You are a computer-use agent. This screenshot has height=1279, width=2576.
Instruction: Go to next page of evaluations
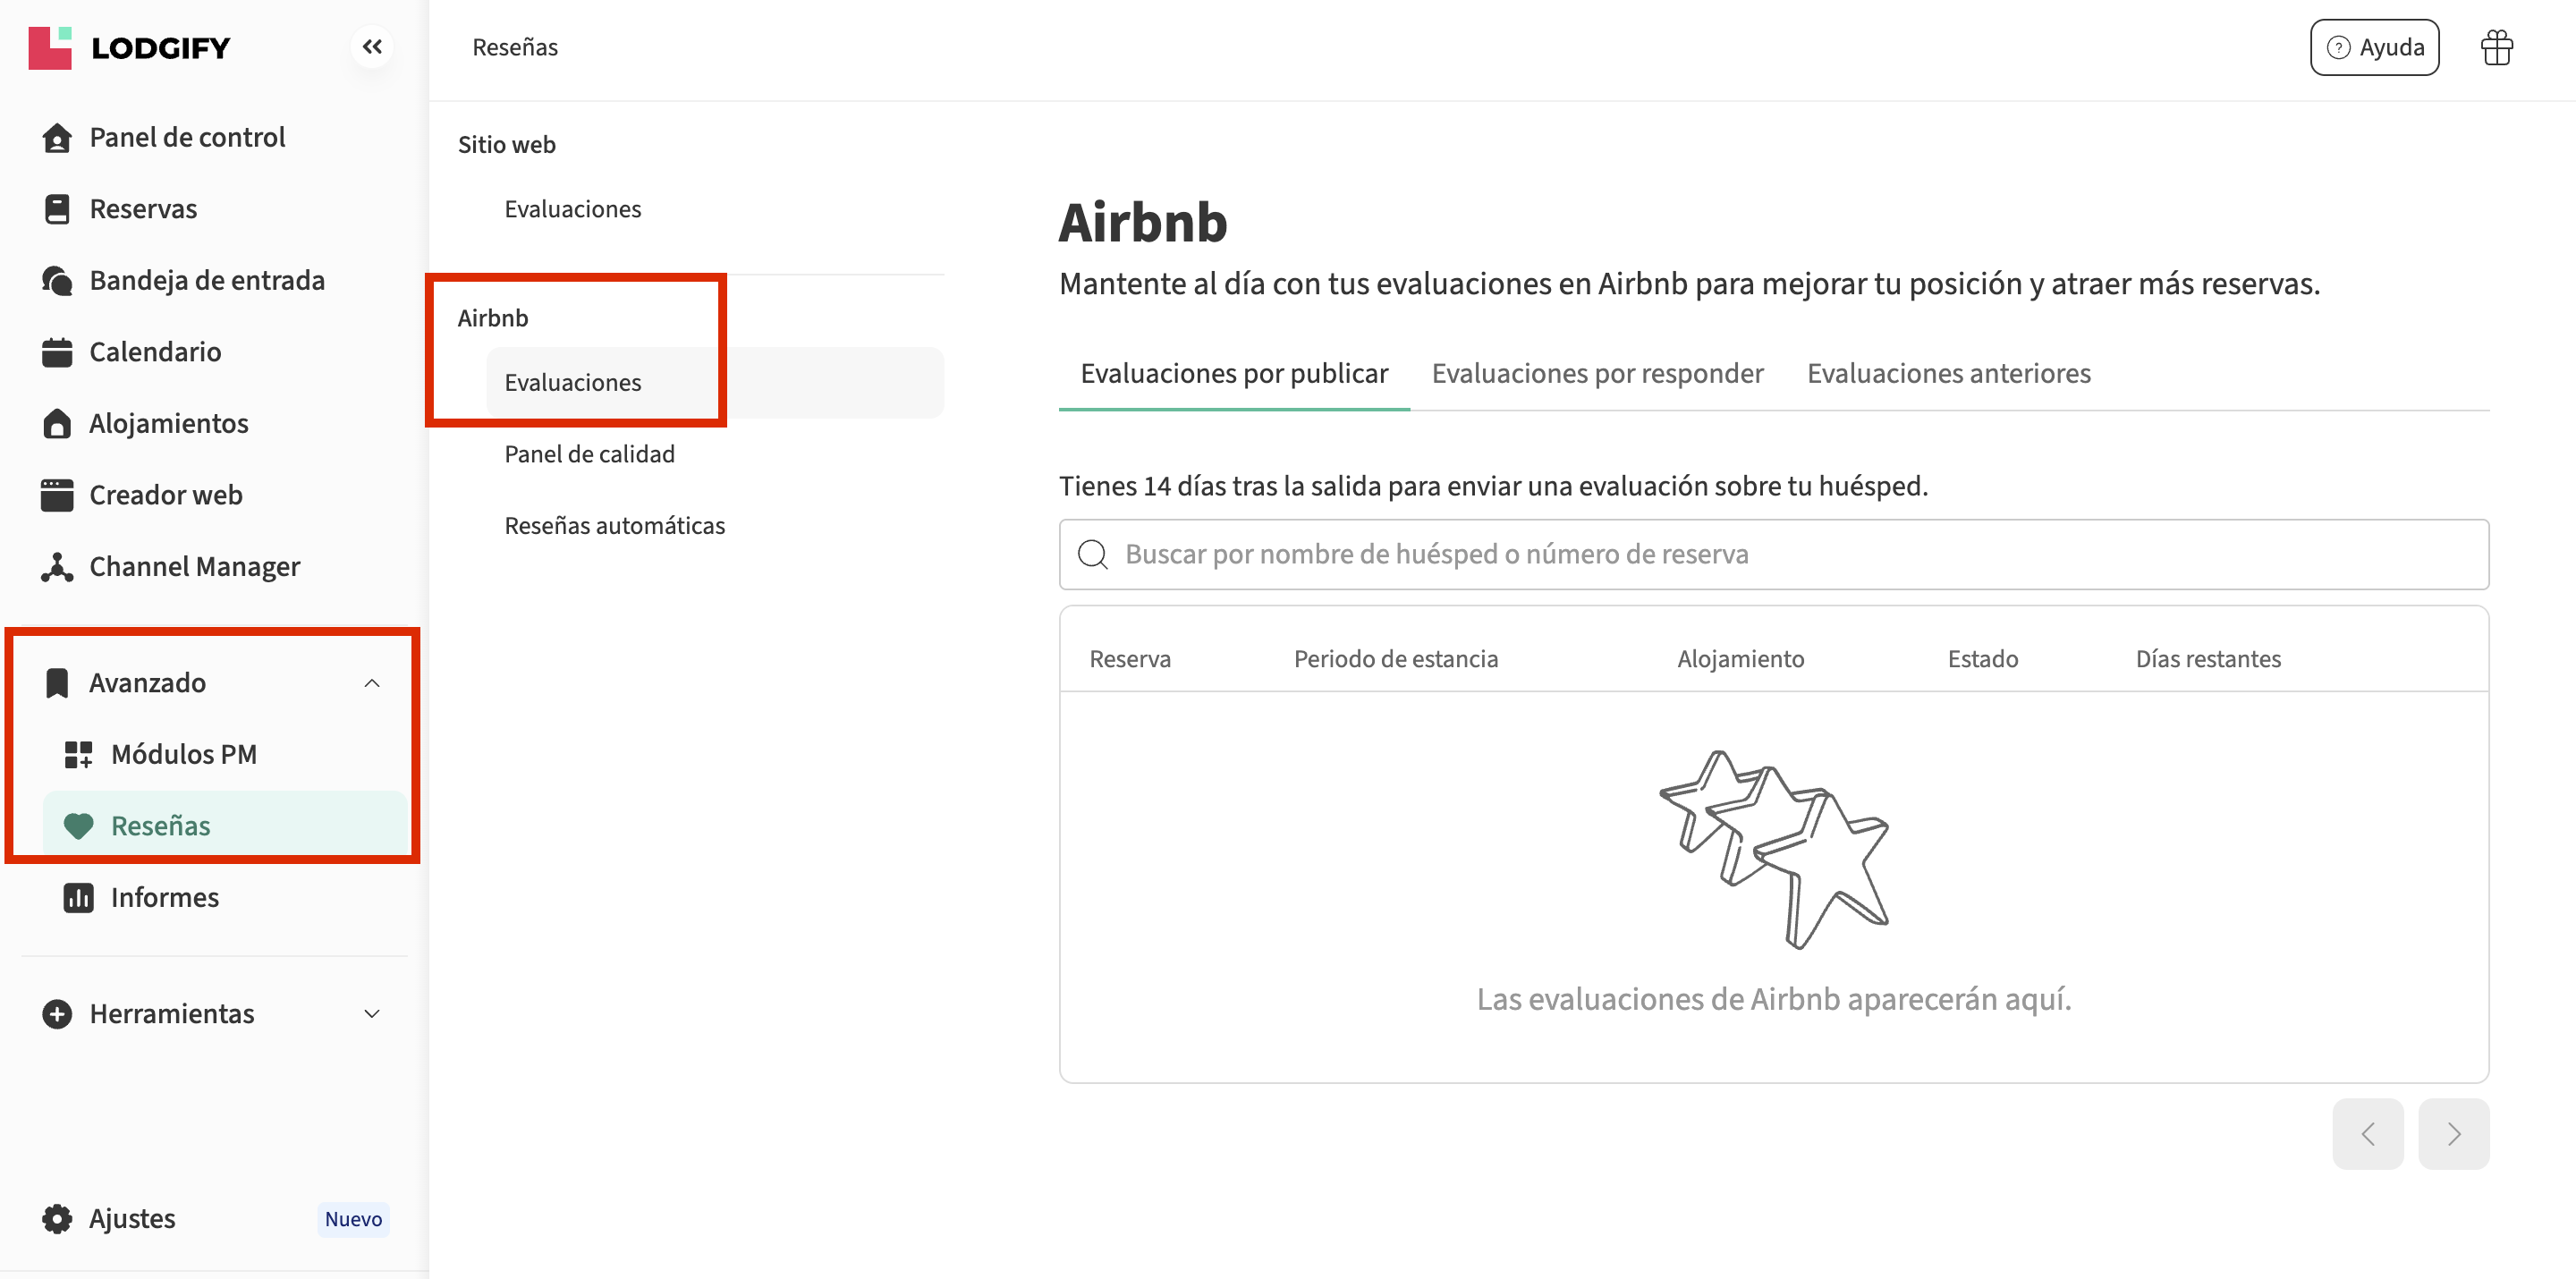click(x=2453, y=1133)
